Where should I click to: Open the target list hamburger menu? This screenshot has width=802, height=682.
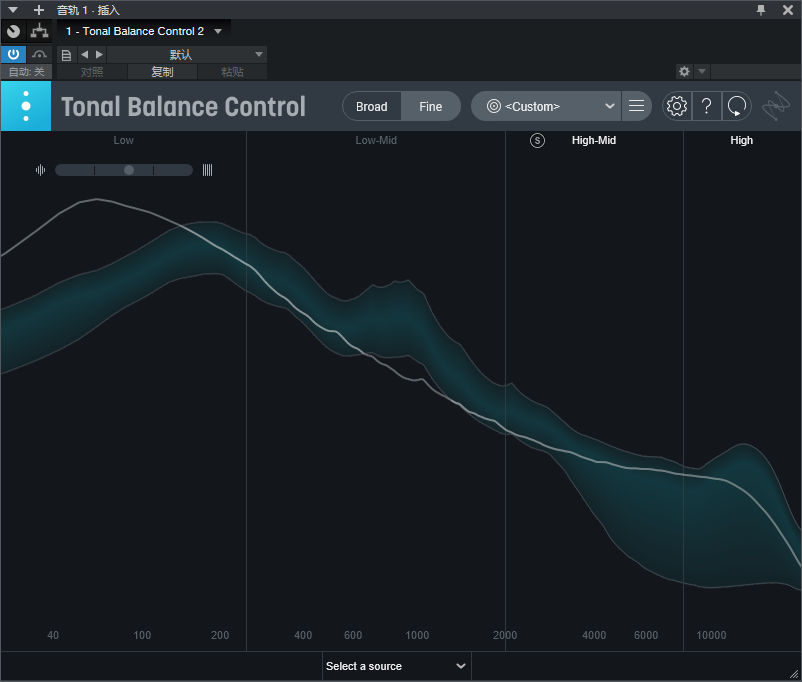point(636,106)
